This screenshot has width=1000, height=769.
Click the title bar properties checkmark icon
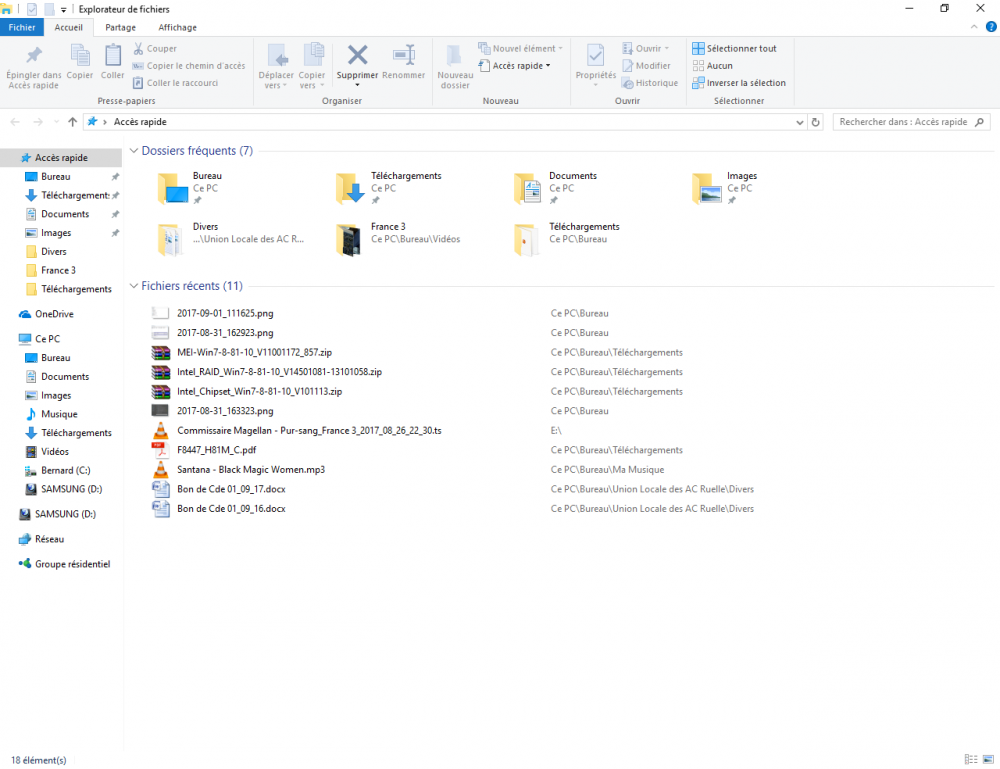[x=32, y=9]
